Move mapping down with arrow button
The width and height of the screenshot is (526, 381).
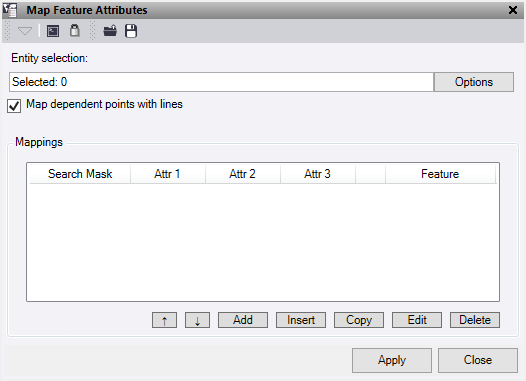coord(198,320)
